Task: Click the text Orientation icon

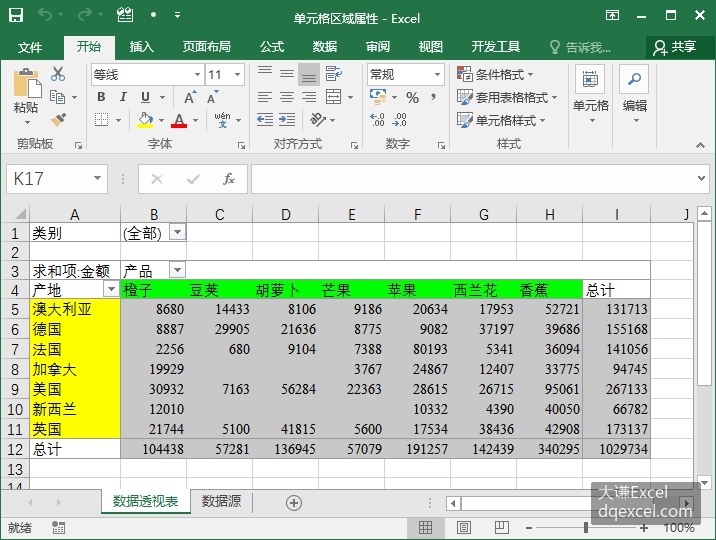Action: click(x=318, y=120)
